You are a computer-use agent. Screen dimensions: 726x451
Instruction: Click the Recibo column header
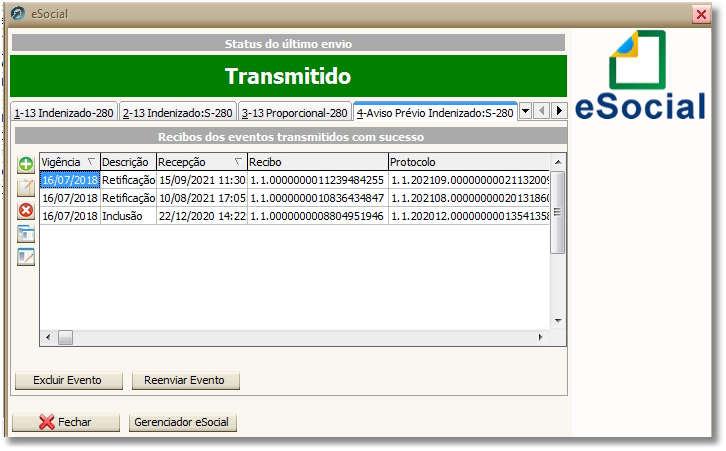(x=318, y=162)
